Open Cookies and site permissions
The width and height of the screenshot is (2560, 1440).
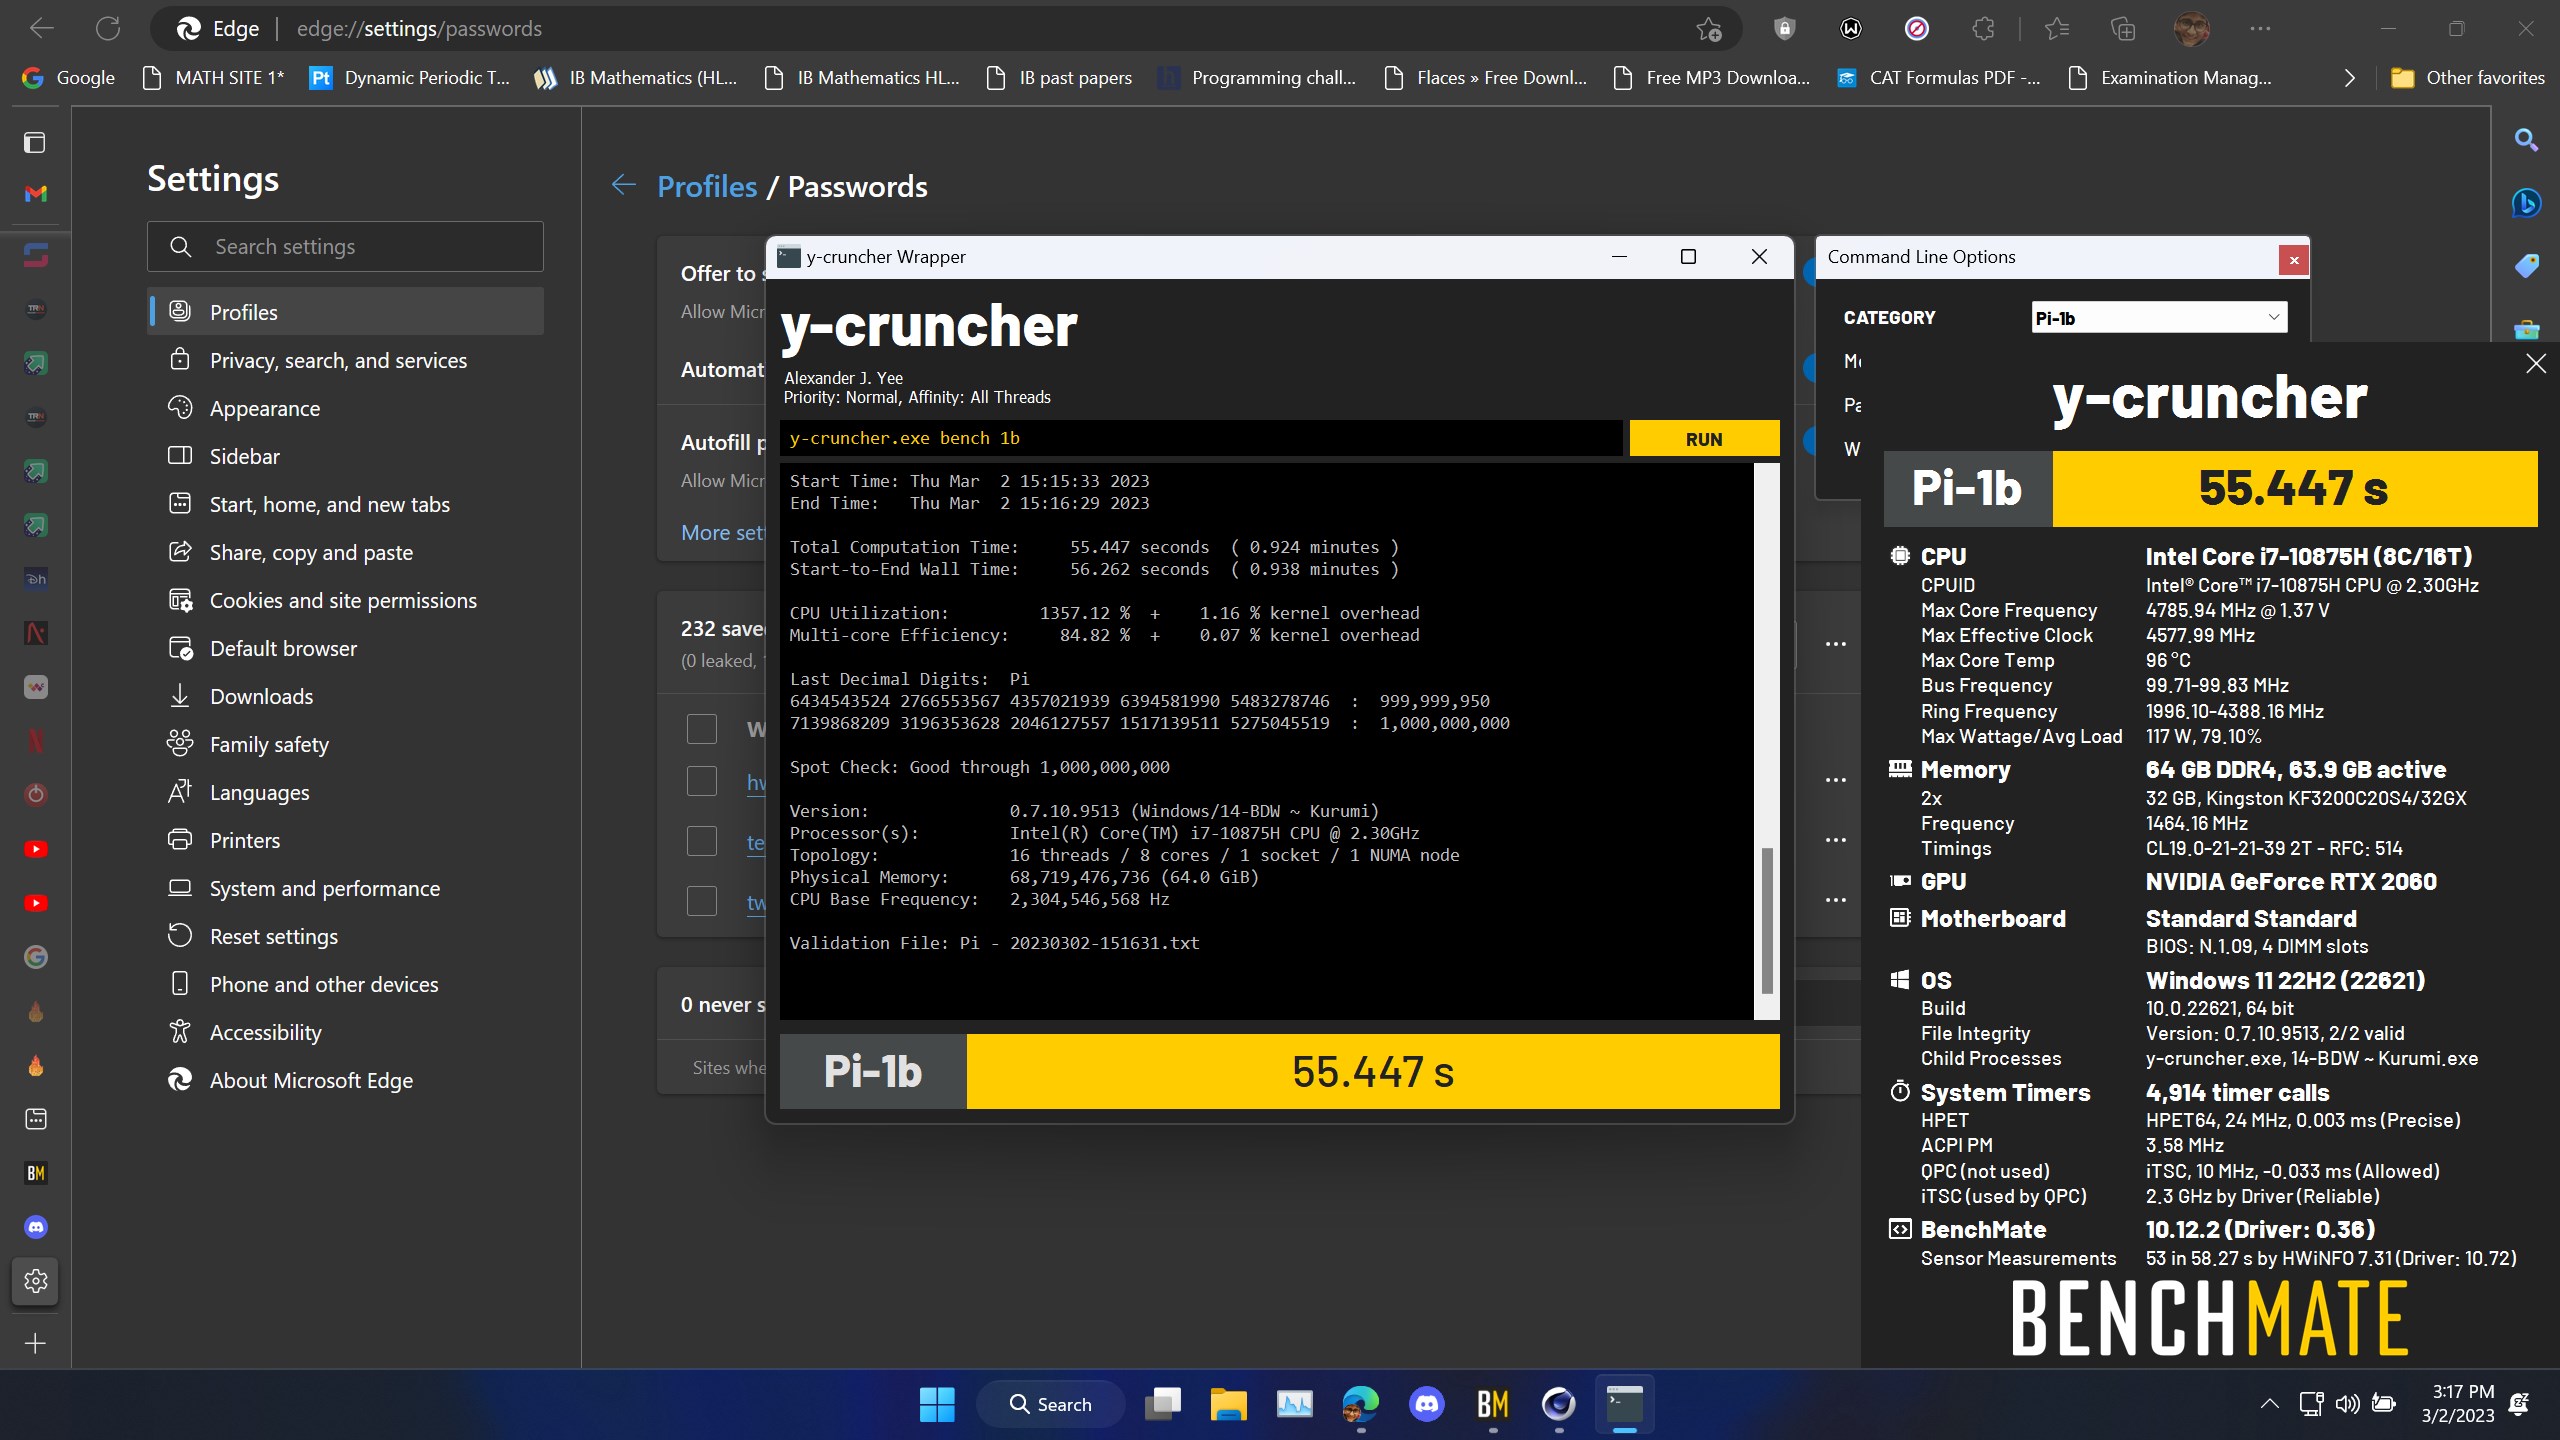346,600
